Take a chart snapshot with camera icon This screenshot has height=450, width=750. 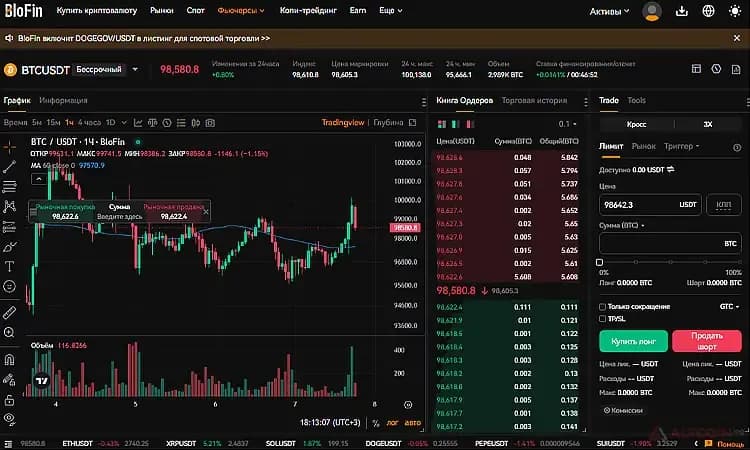(x=210, y=123)
